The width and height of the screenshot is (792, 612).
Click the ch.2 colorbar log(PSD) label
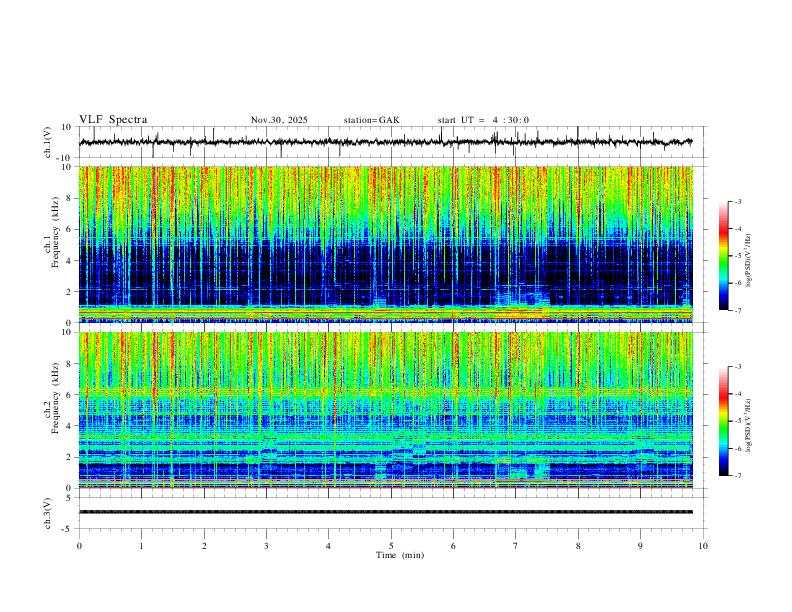pos(749,426)
